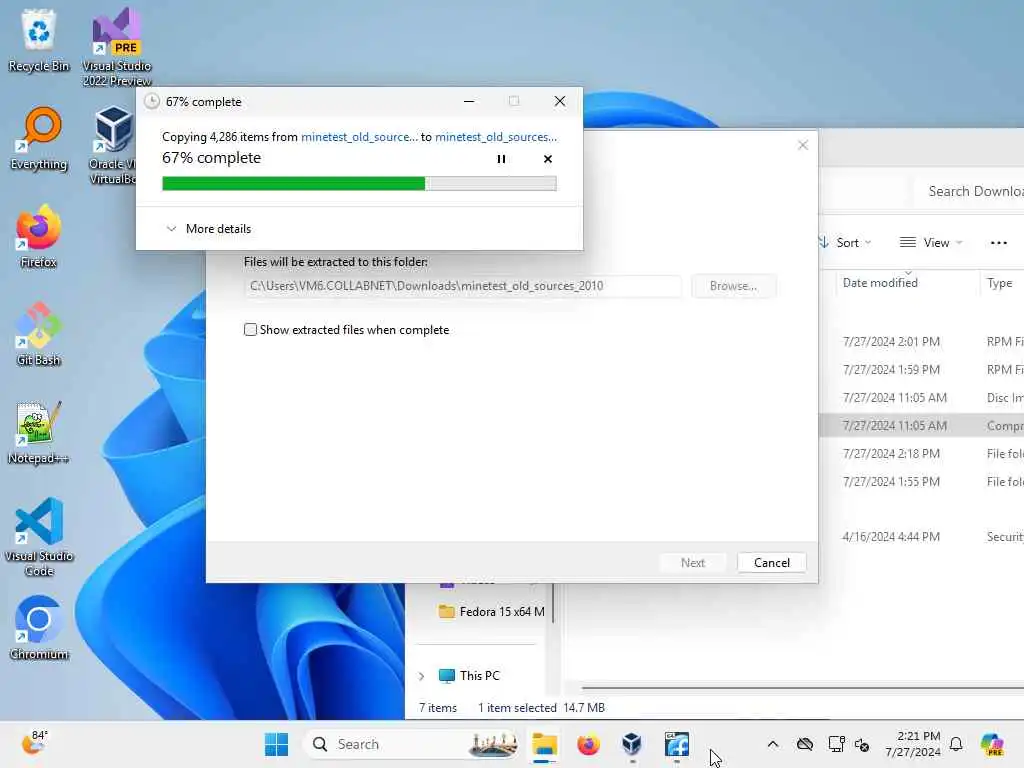1024x768 pixels.
Task: Select the Fedora 15 x64 folder in sidebar
Action: coord(491,612)
